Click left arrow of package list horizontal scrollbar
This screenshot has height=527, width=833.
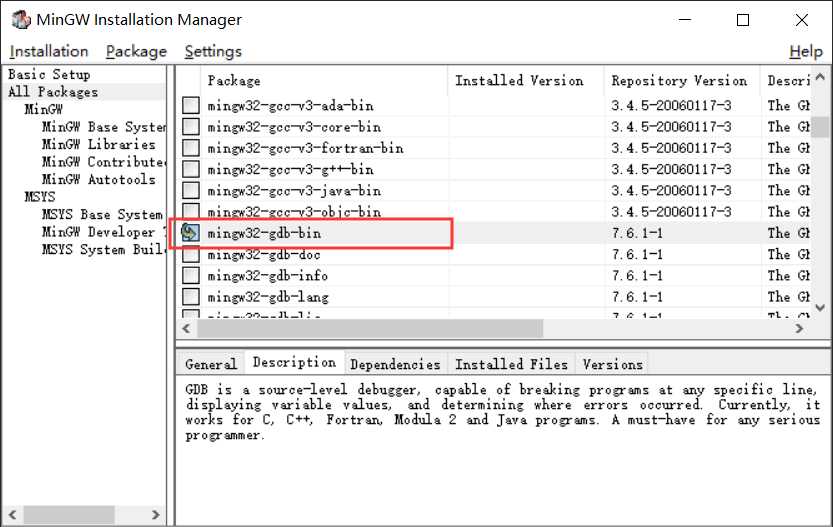tap(186, 329)
